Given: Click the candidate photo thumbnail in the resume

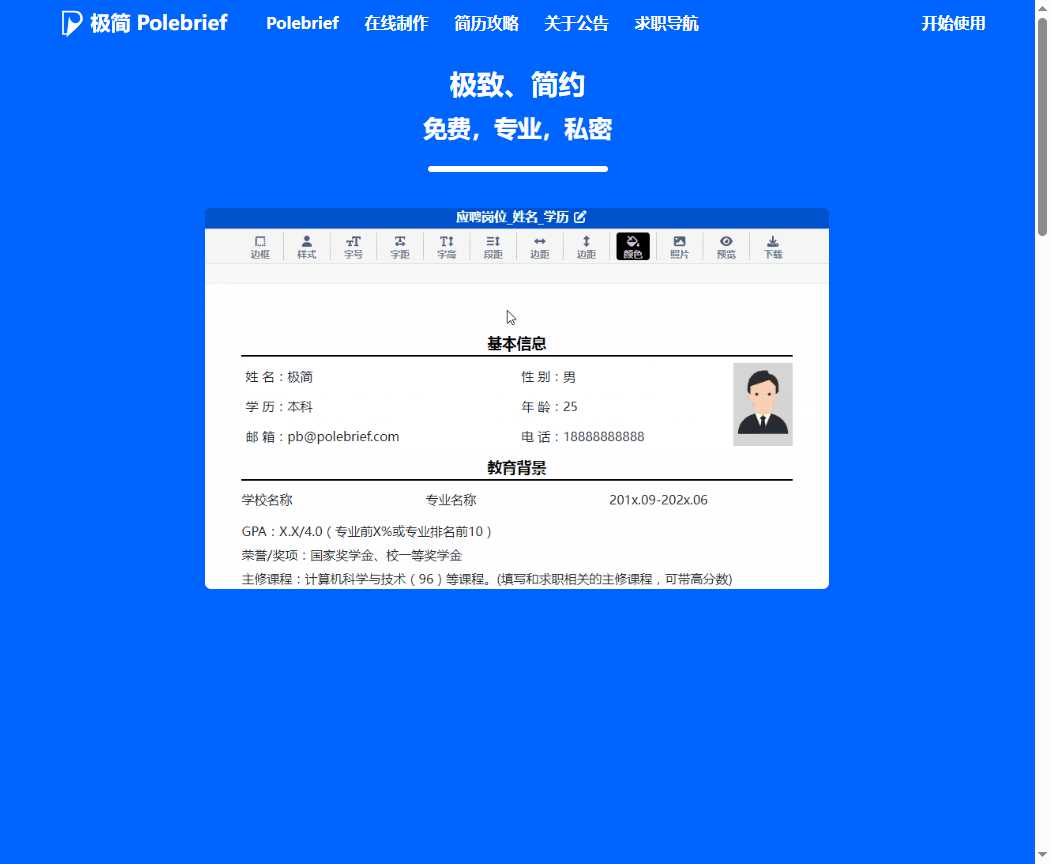Looking at the screenshot, I should tap(762, 403).
